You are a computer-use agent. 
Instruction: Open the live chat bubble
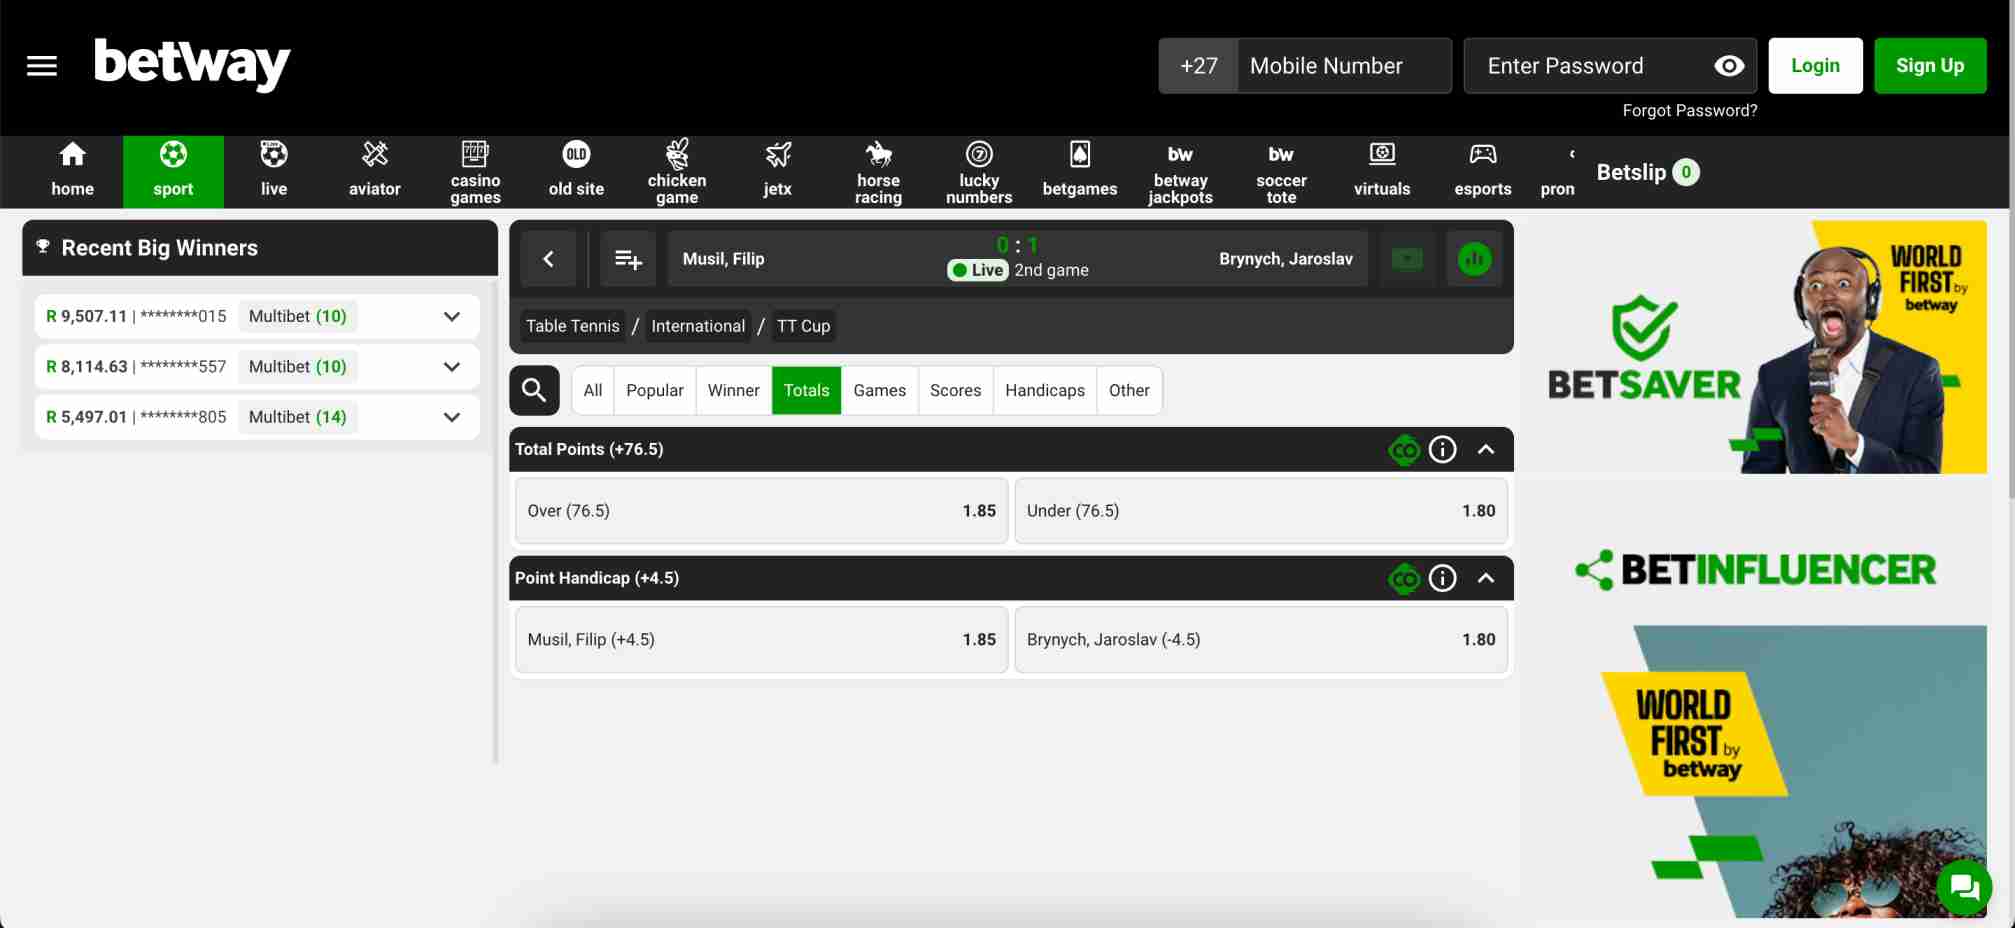pyautogui.click(x=1964, y=887)
